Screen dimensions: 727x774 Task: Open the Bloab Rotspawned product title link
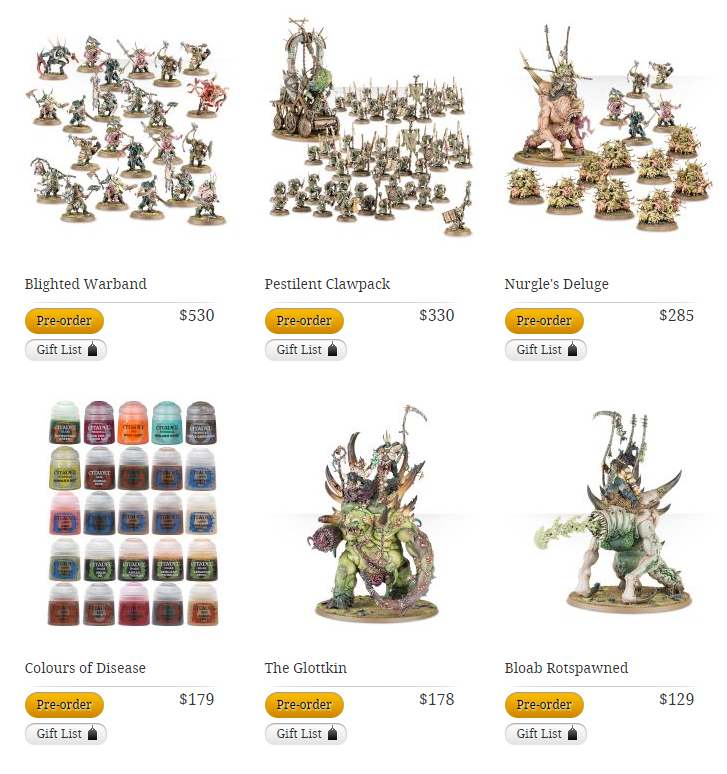(x=566, y=668)
